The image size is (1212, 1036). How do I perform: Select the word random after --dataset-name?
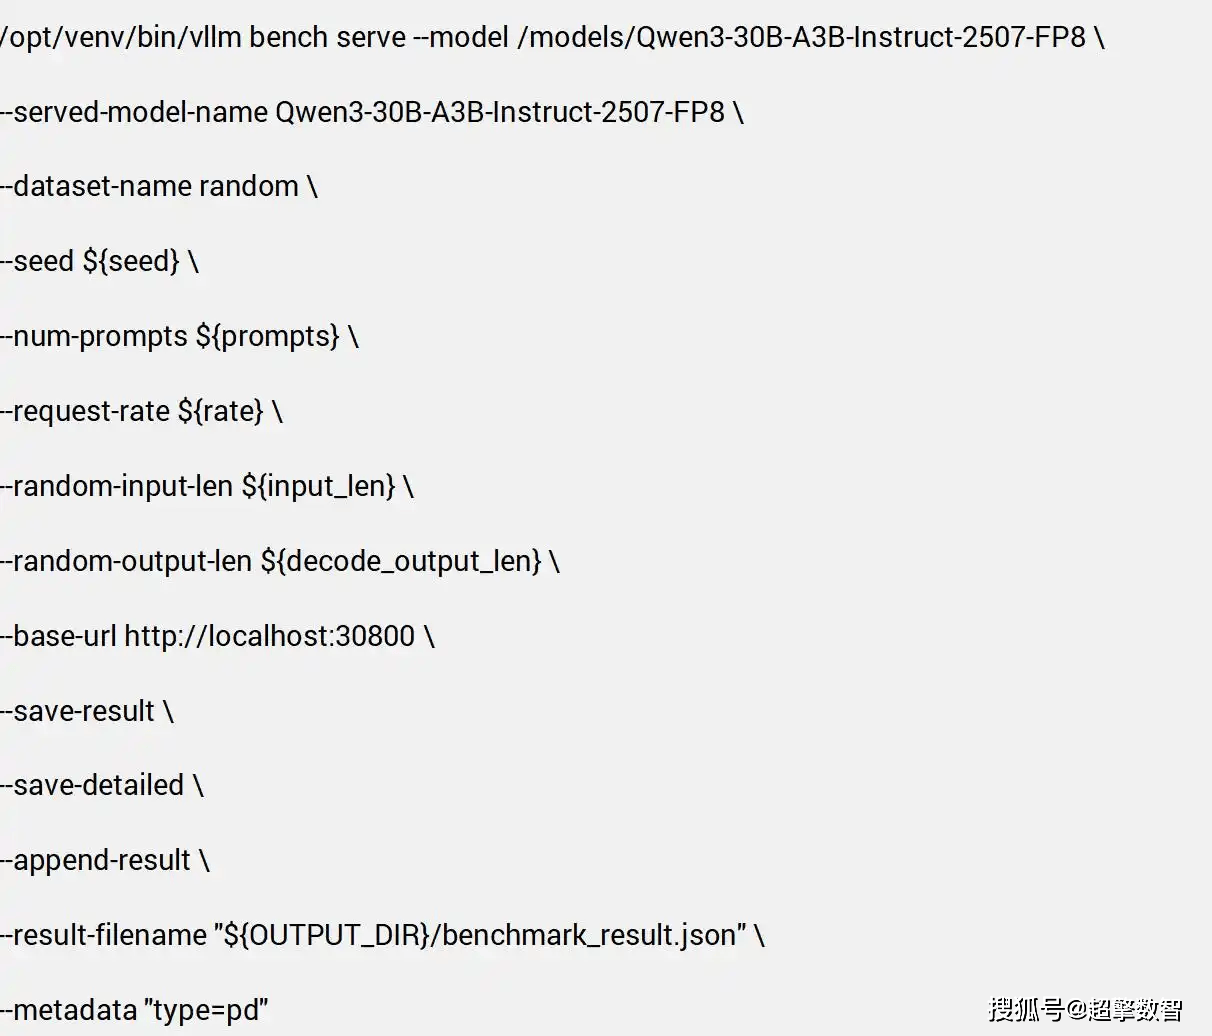[x=248, y=187]
